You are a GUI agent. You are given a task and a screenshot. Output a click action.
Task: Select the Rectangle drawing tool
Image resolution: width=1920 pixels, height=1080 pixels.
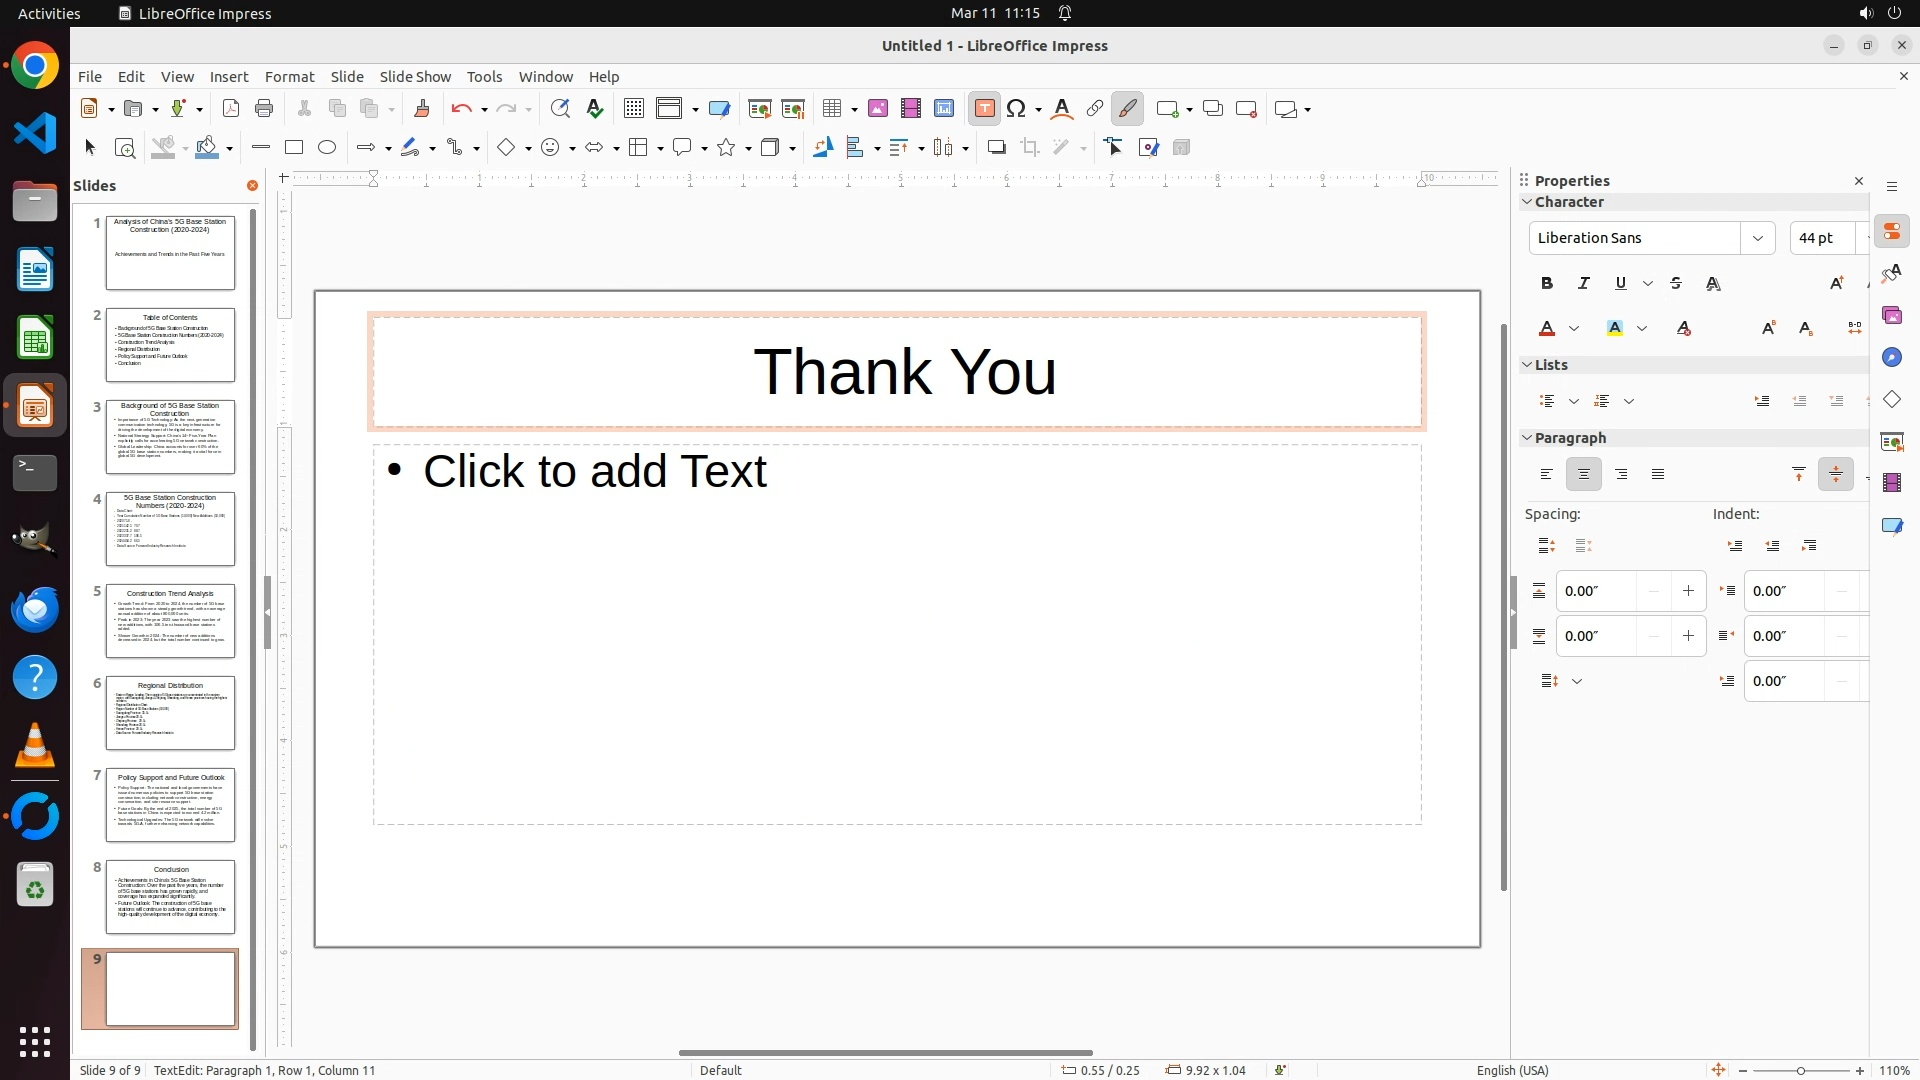point(293,147)
